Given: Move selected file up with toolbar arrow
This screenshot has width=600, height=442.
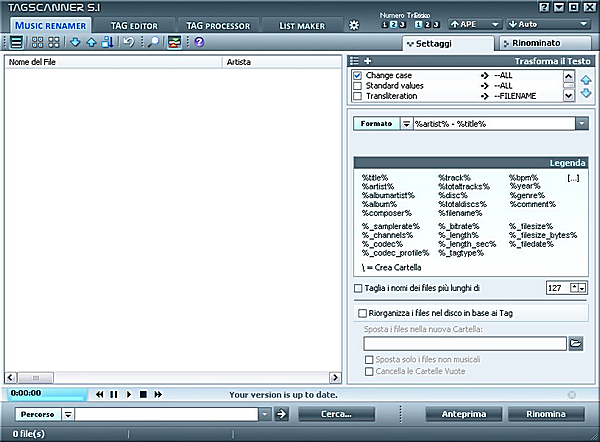Looking at the screenshot, I should [x=91, y=42].
